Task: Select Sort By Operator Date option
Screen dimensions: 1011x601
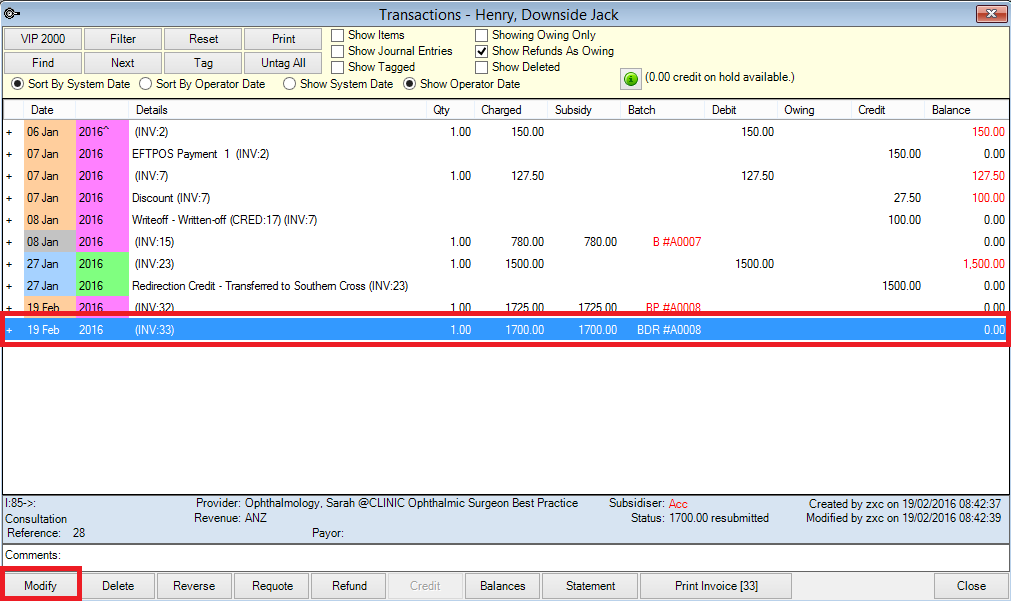Action: click(x=146, y=84)
